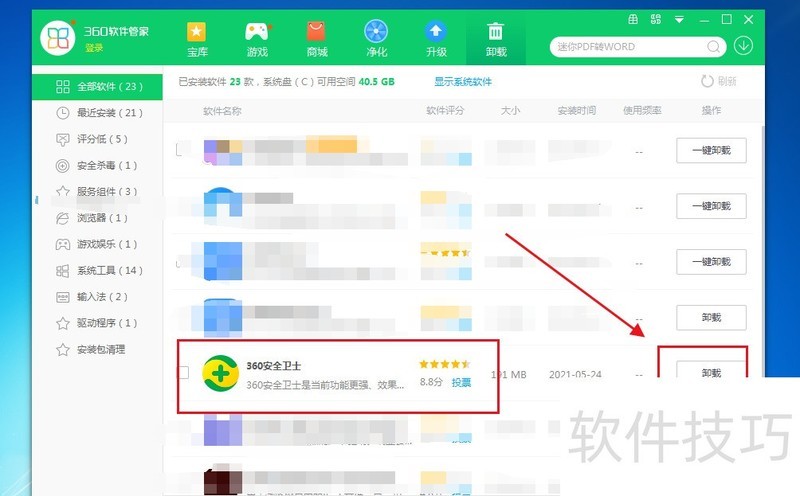The image size is (800, 496).
Task: Select 全部软件 (23) category
Action: (97, 86)
